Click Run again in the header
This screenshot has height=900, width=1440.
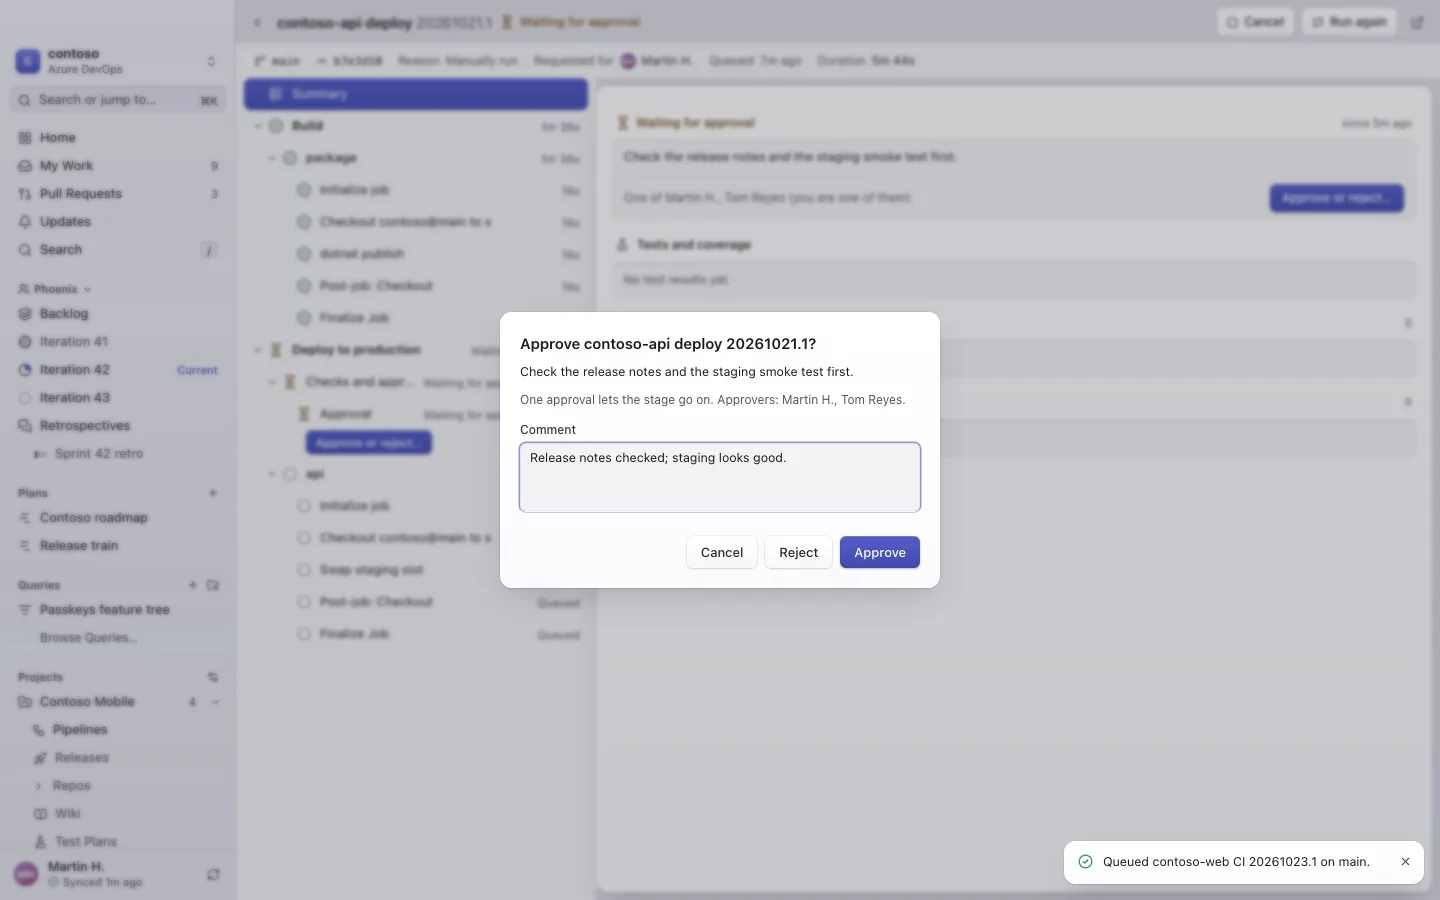pyautogui.click(x=1348, y=22)
